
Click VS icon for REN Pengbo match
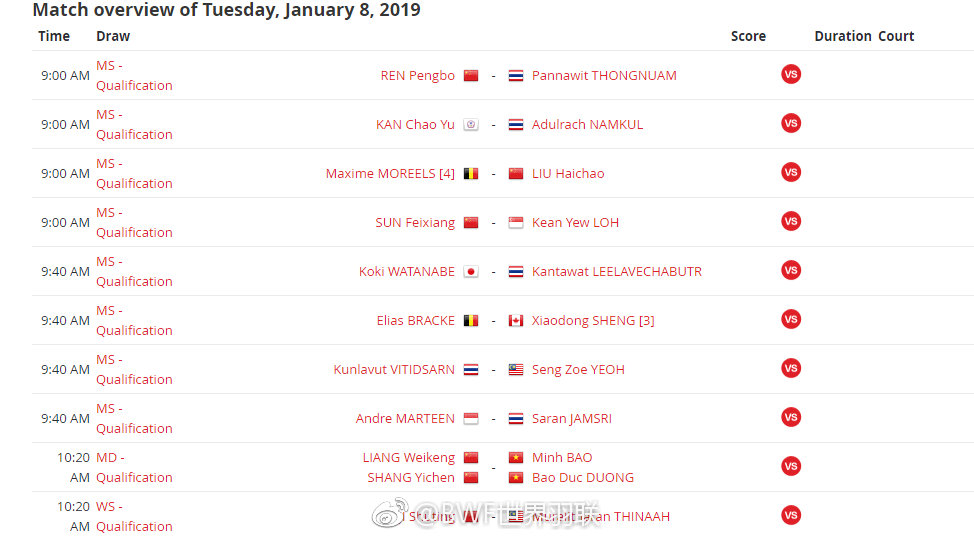pyautogui.click(x=791, y=75)
